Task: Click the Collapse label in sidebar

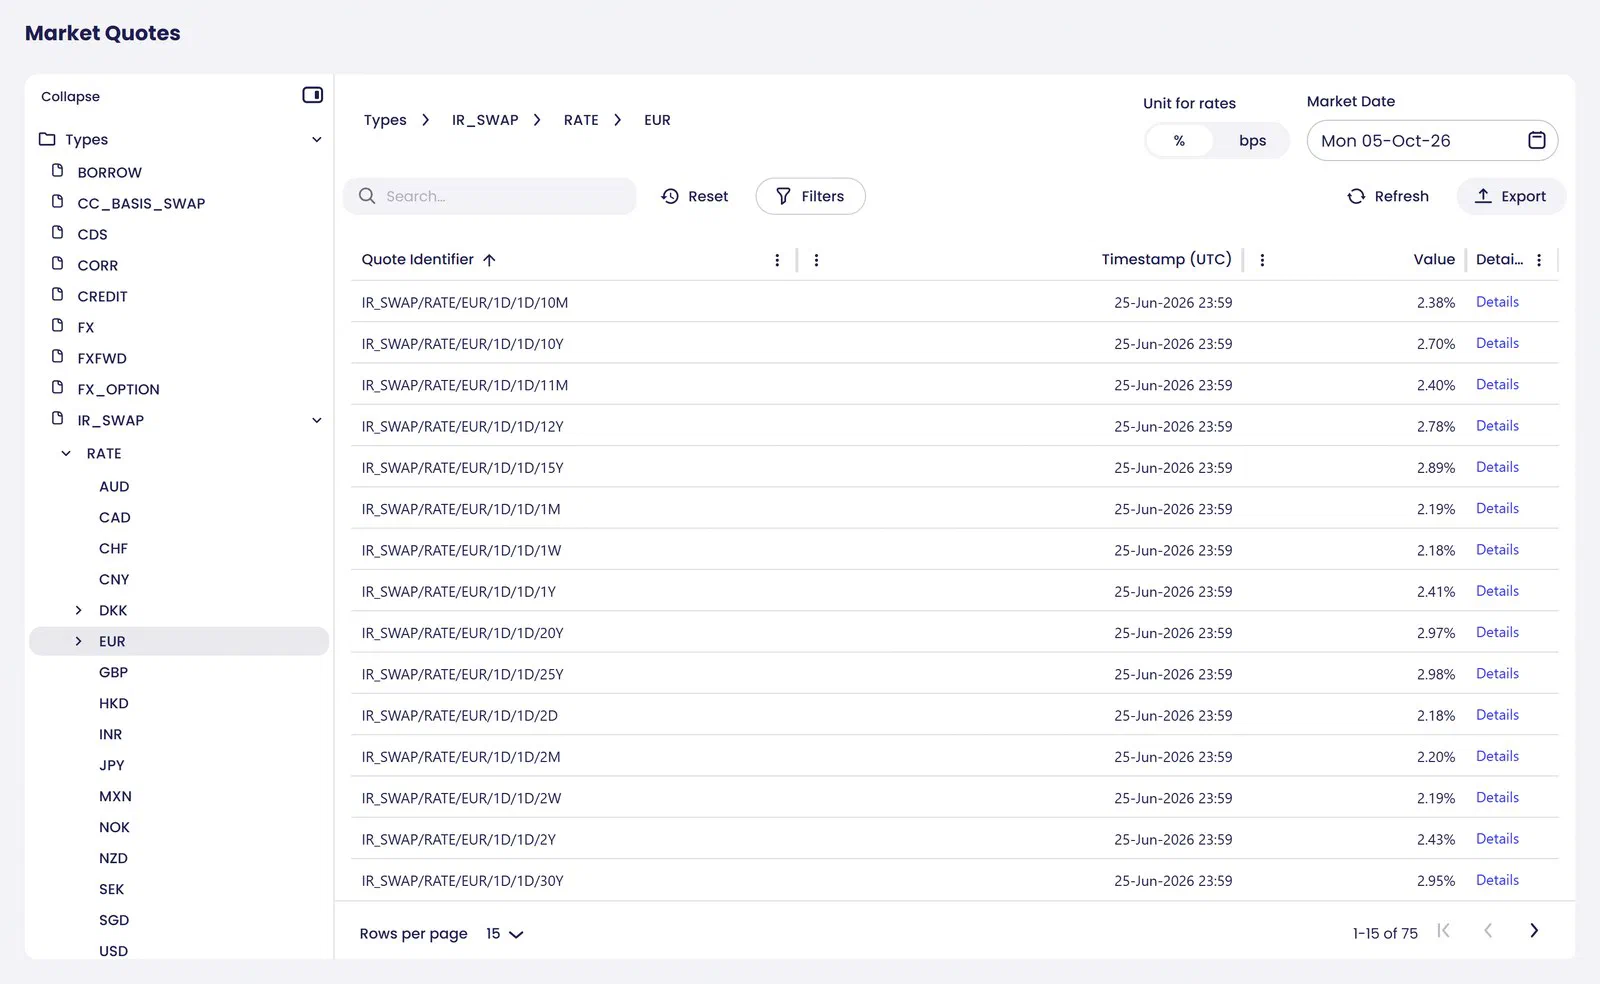Action: pyautogui.click(x=70, y=97)
